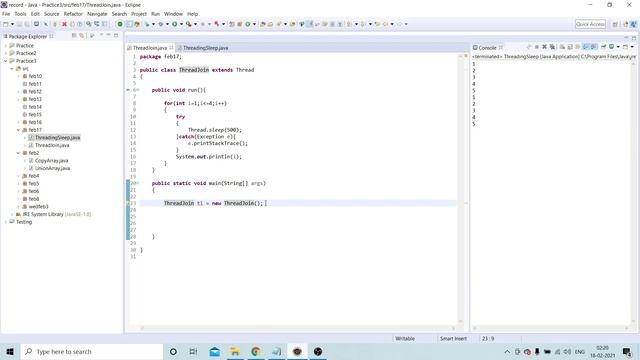Open the Package Explorer view menu
Image resolution: width=640 pixels, height=360 pixels.
92,36
